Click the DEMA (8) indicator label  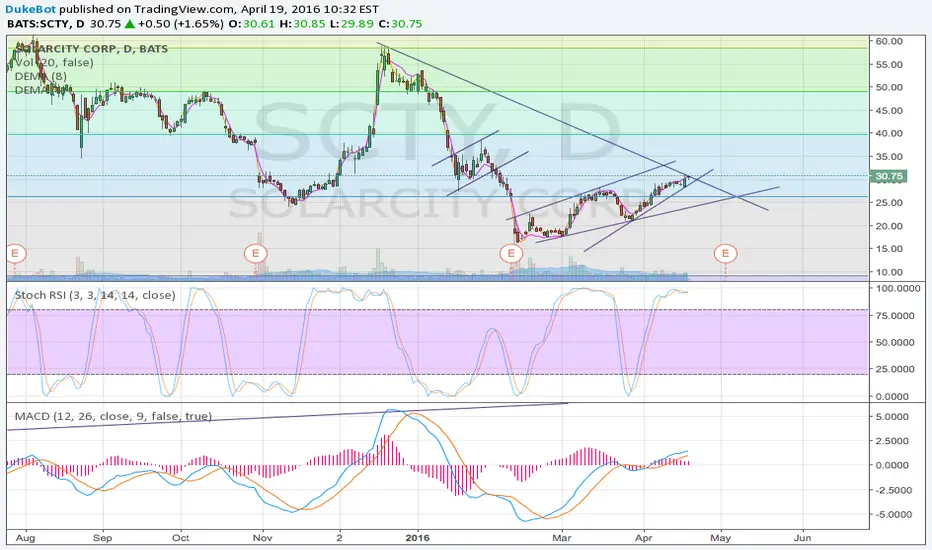pos(40,76)
